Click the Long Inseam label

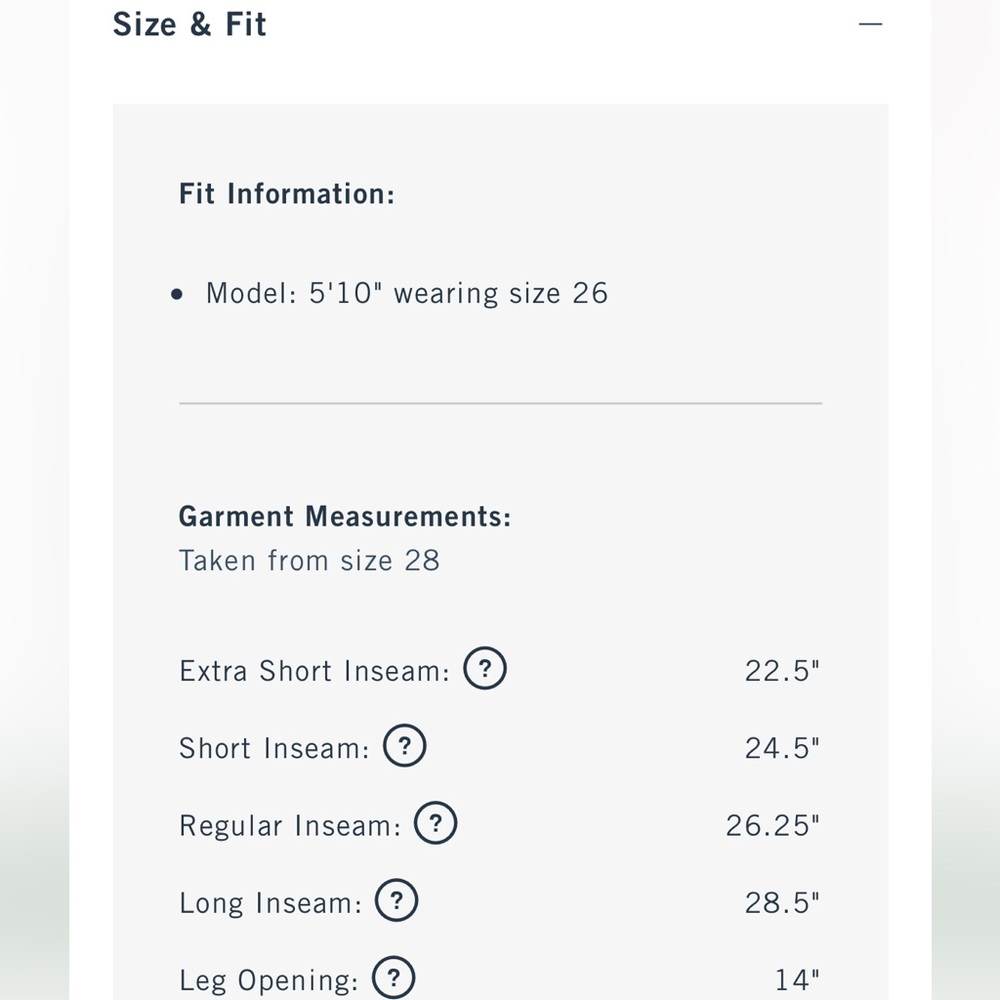coord(270,903)
